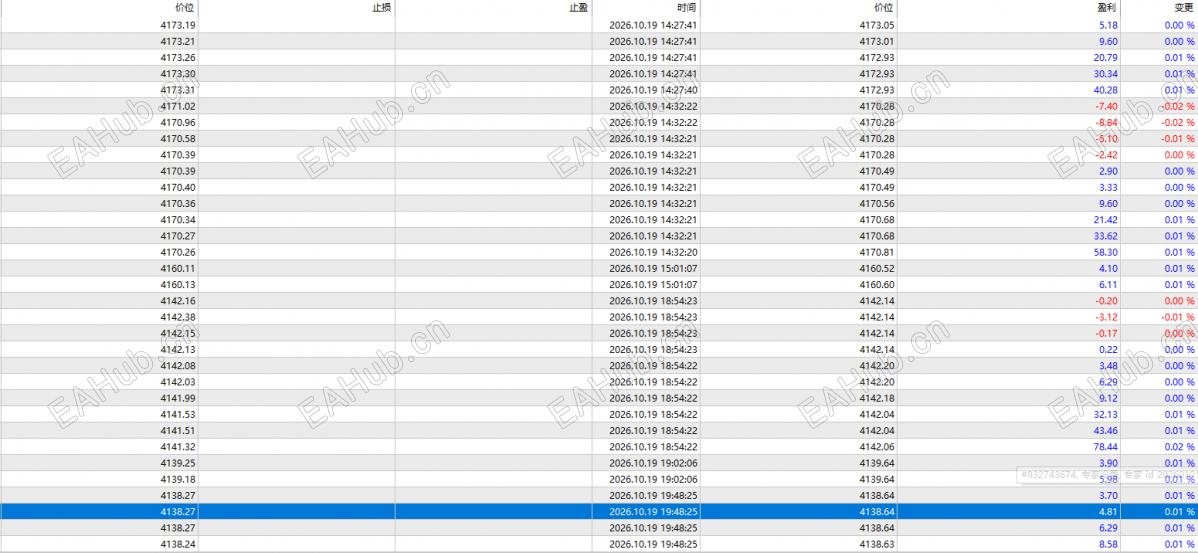Viewport: 1198px width, 553px height.
Task: Select the profit value 5.18
Action: [1109, 25]
